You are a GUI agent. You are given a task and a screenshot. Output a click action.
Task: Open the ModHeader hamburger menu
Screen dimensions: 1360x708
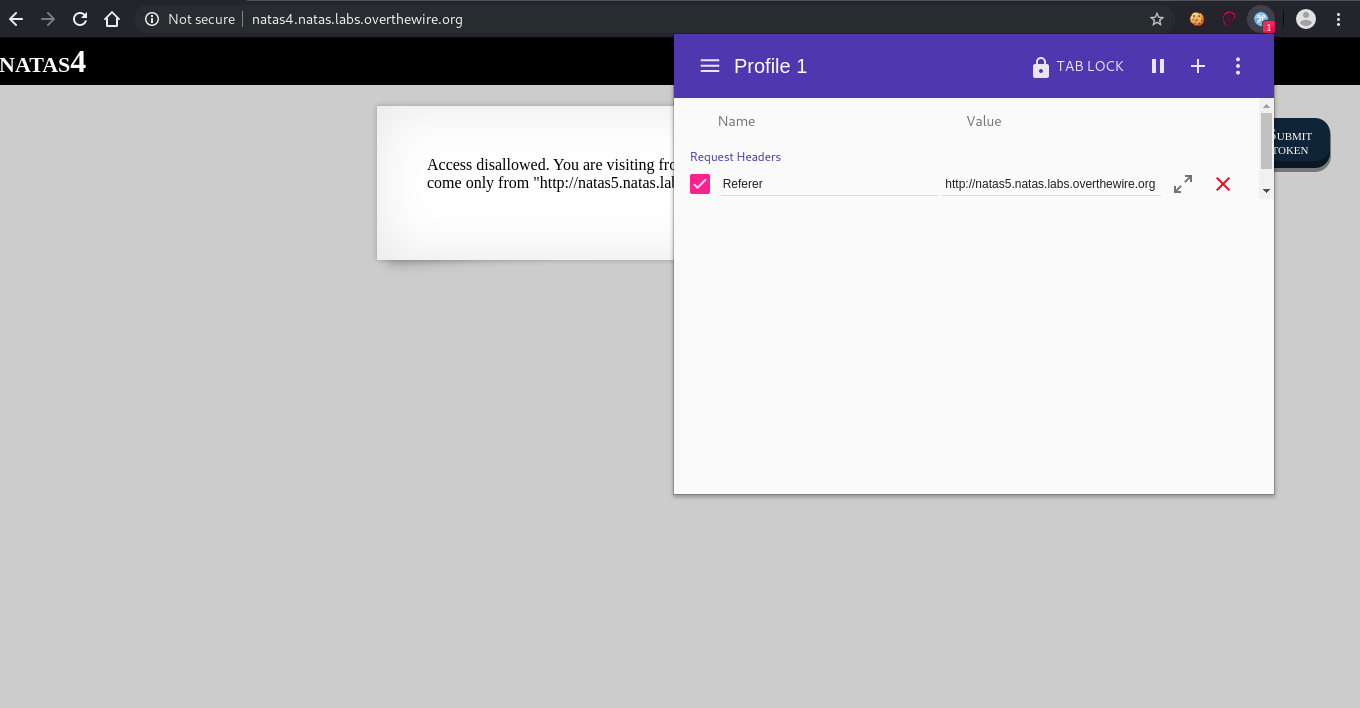click(710, 66)
